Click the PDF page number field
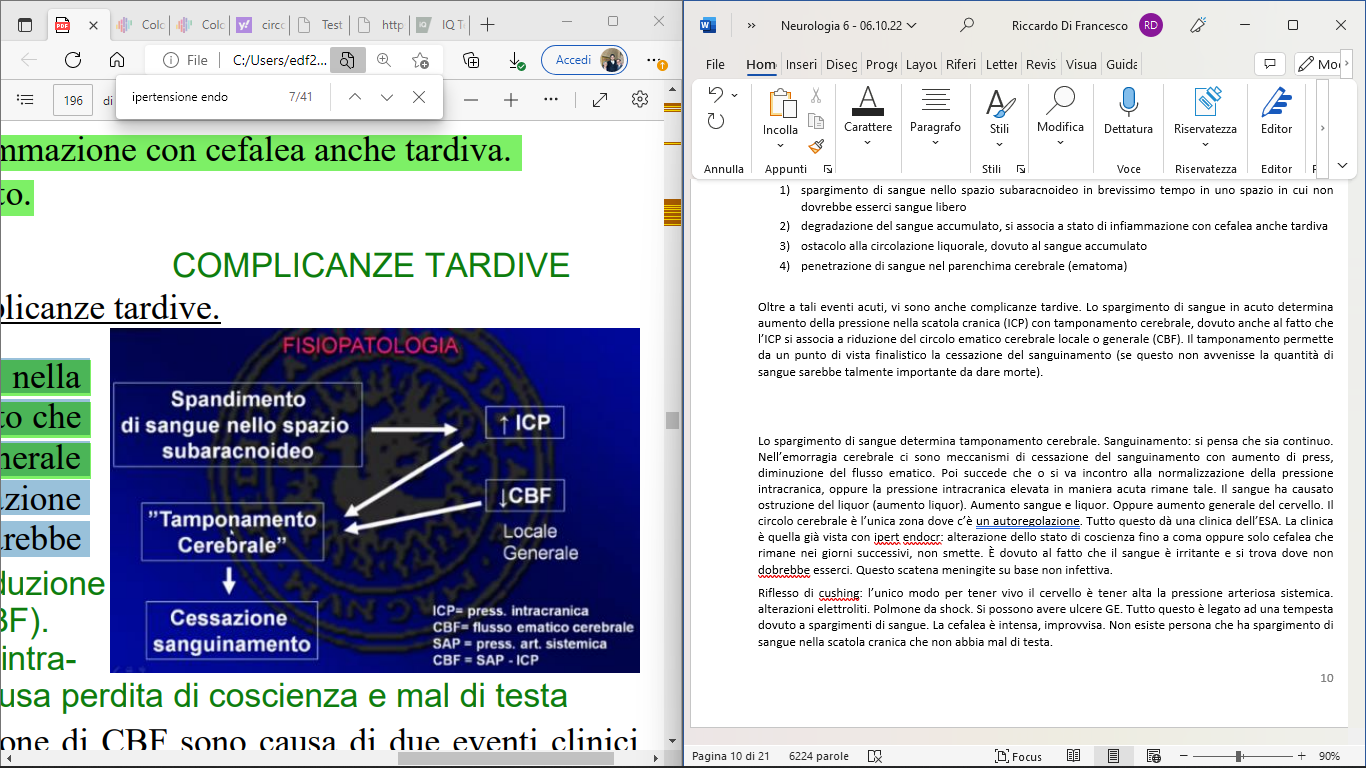Image resolution: width=1366 pixels, height=768 pixels. point(73,100)
